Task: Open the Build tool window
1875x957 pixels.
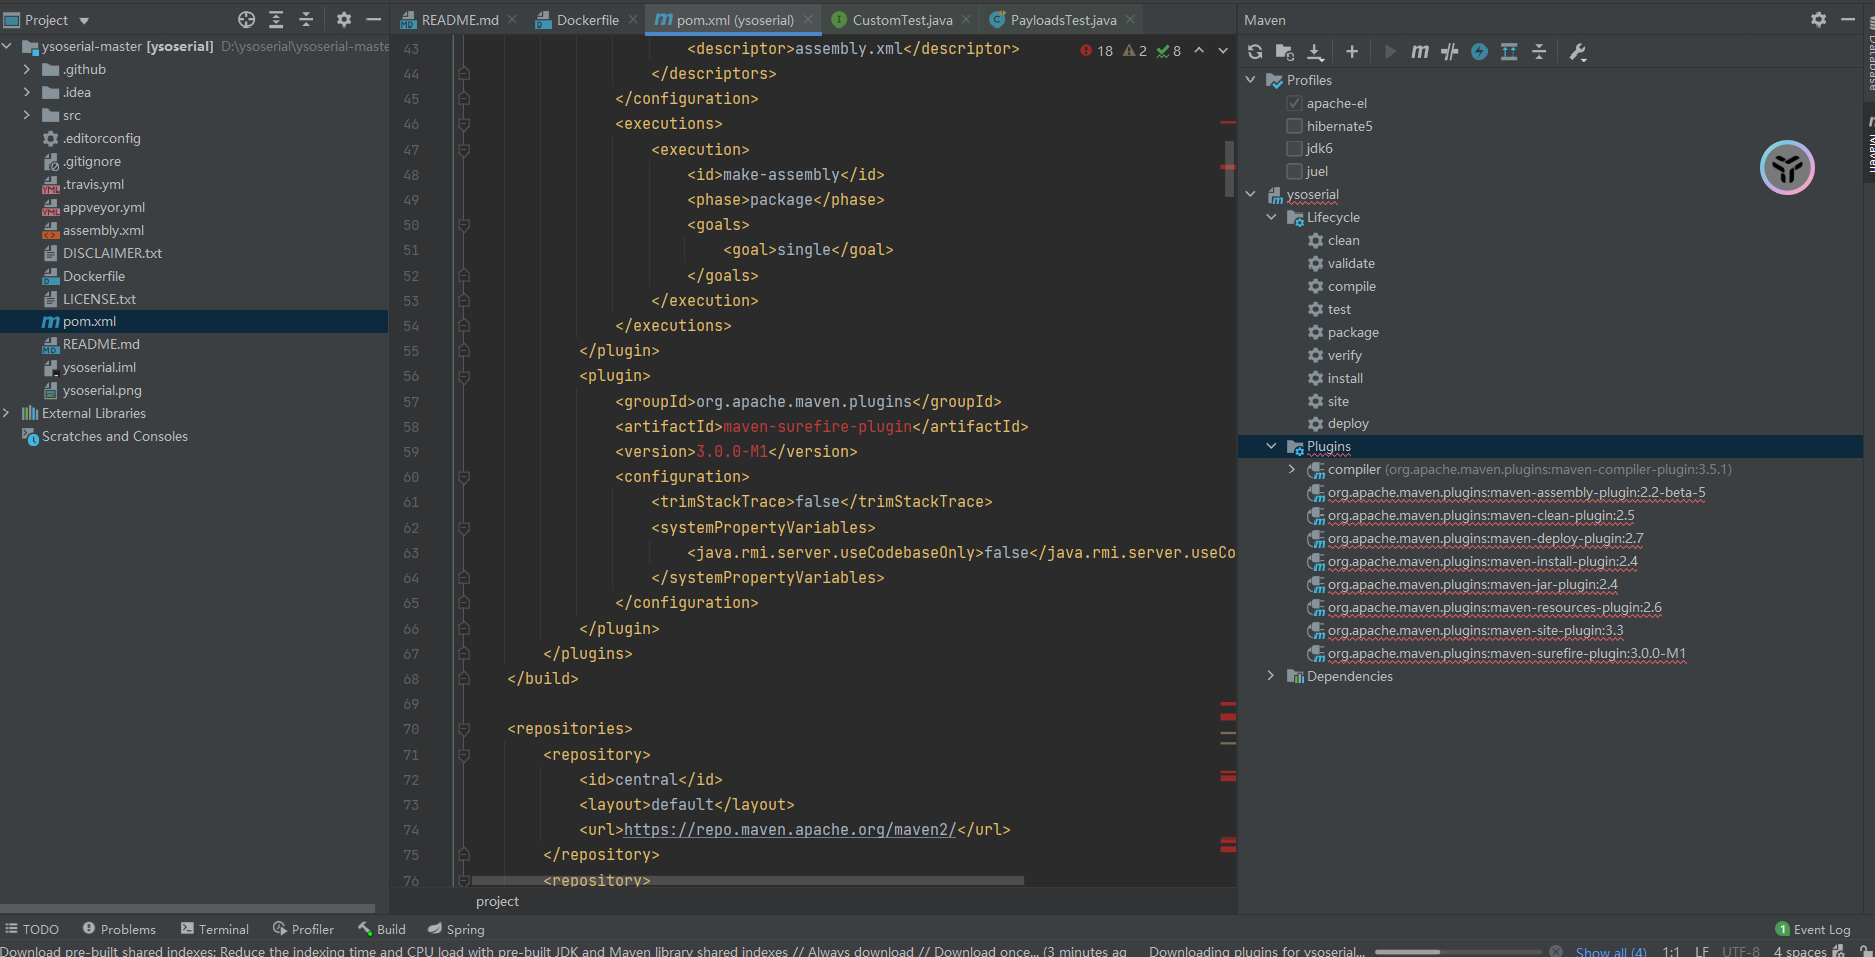Action: point(382,929)
